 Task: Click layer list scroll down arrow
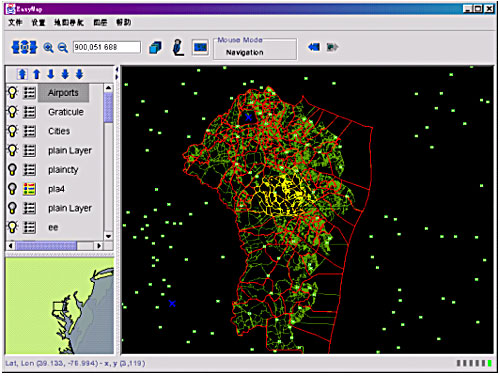pyautogui.click(x=108, y=236)
